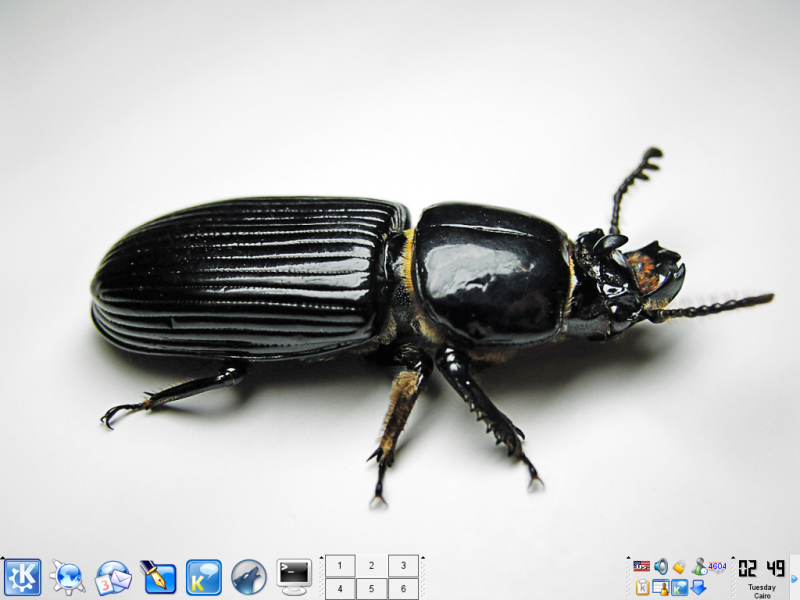Click the KMix speaker icon in the tray

click(660, 568)
